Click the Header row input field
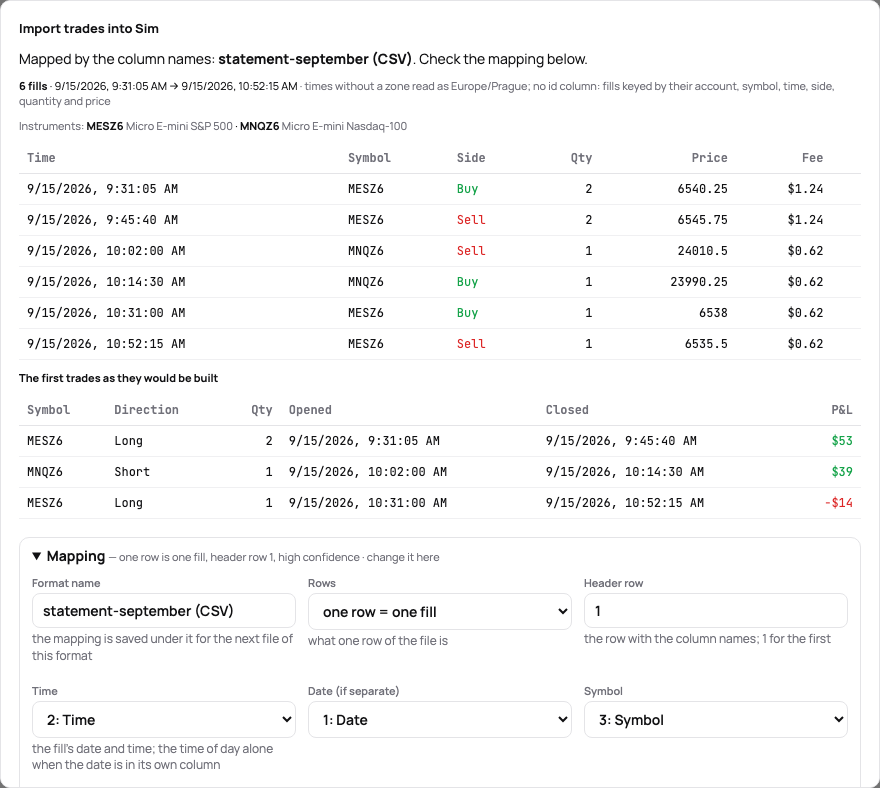880x788 pixels. click(716, 611)
